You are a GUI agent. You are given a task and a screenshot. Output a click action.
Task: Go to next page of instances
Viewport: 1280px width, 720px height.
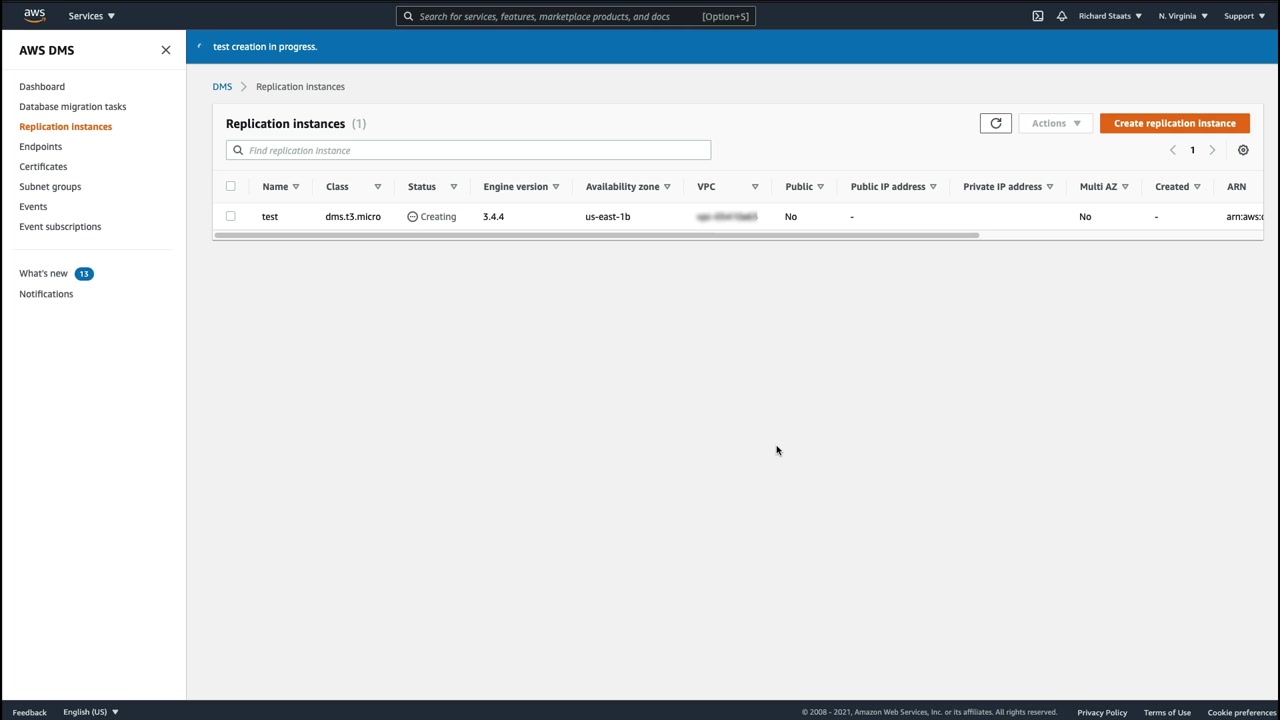[1212, 150]
